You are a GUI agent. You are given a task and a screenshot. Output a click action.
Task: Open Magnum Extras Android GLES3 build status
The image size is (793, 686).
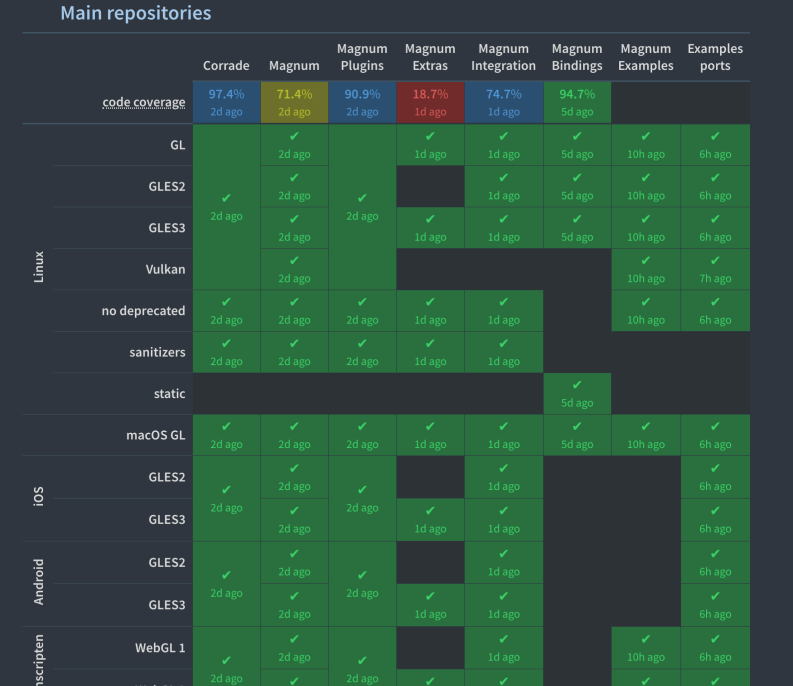pos(430,606)
